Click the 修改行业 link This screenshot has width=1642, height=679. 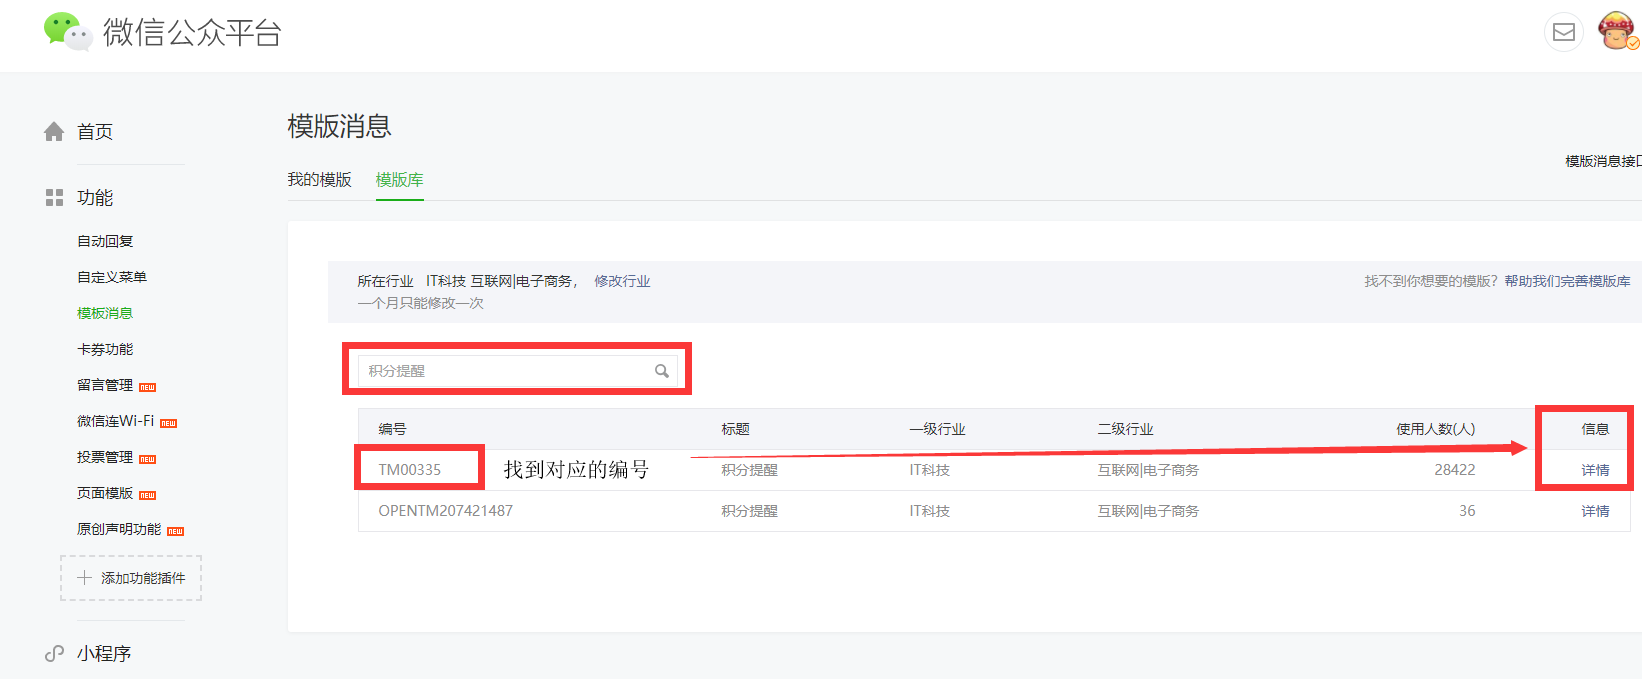622,282
